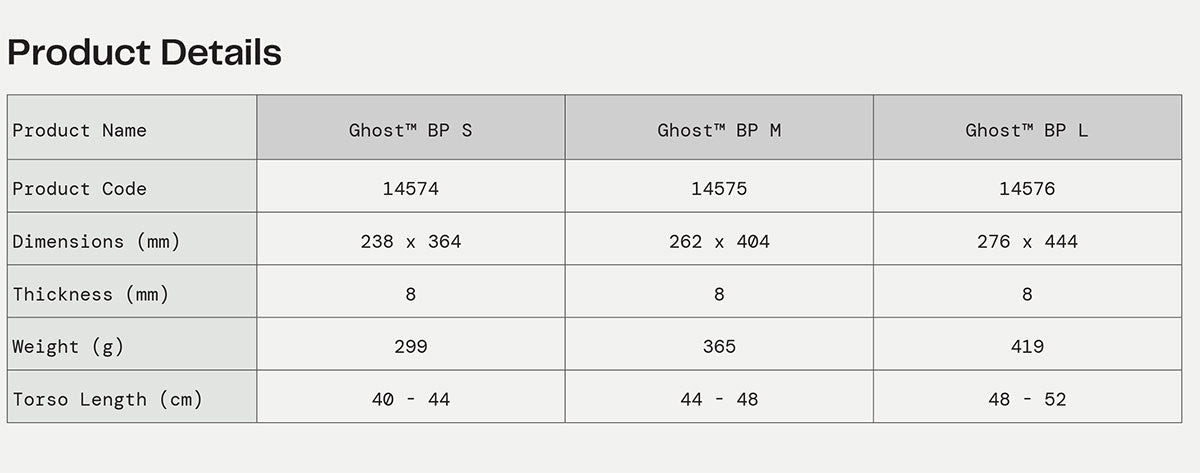This screenshot has width=1200, height=473.
Task: Click the 419 weight value
Action: pos(1027,347)
